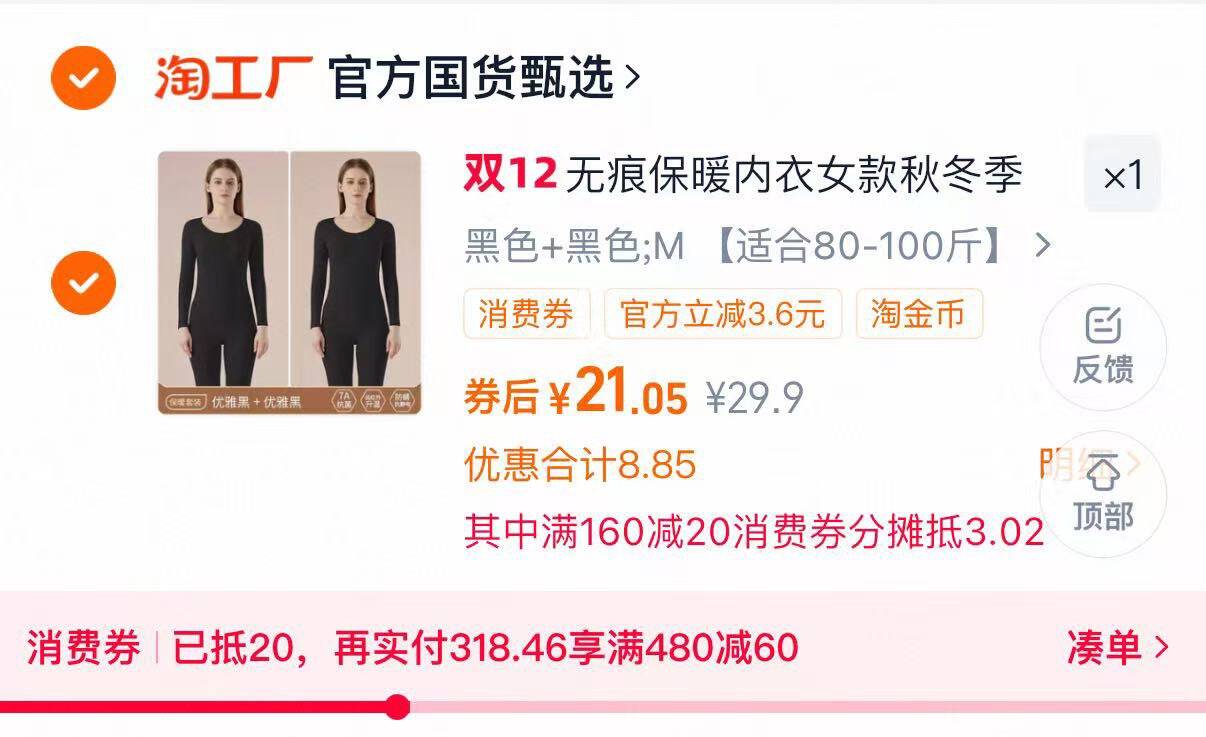This screenshot has height=737, width=1206.
Task: Expand the 明细 discount details chevron
Action: (1132, 464)
